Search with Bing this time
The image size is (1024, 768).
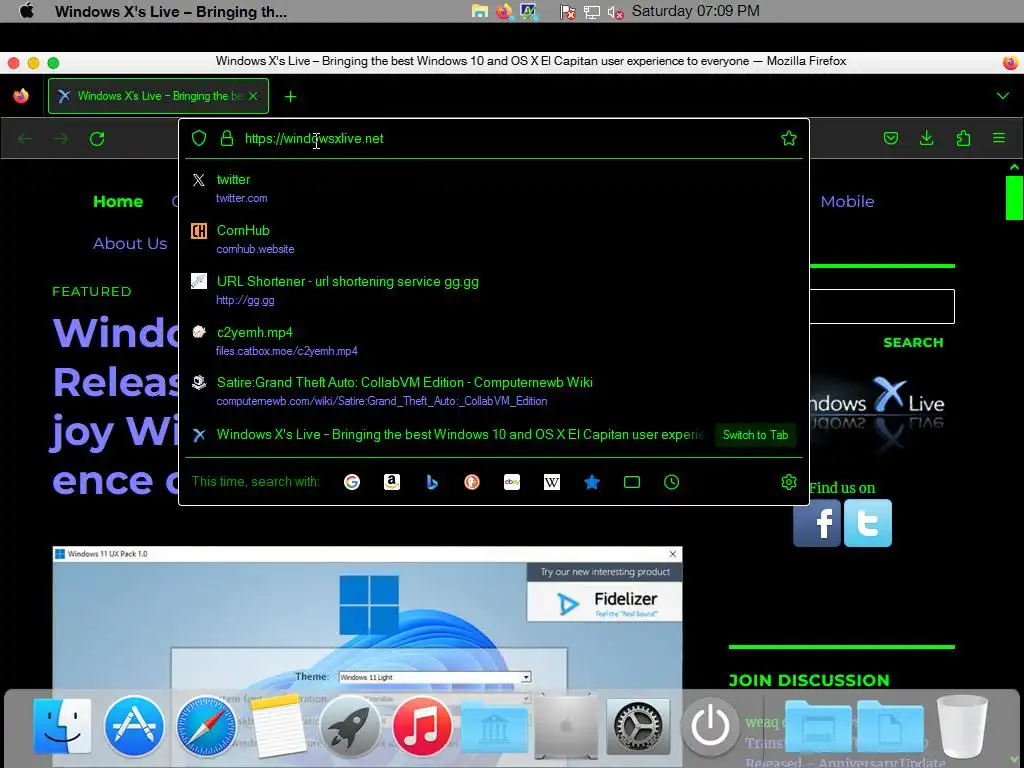tap(432, 482)
